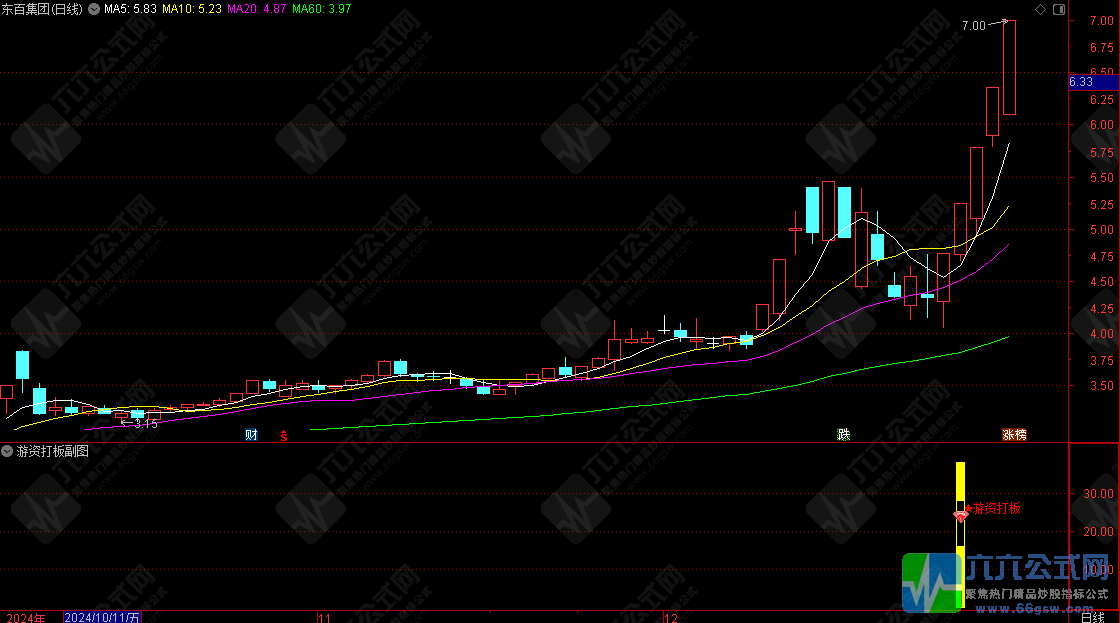
Task: Click the MA5: 5.83 indicator label
Action: [131, 9]
